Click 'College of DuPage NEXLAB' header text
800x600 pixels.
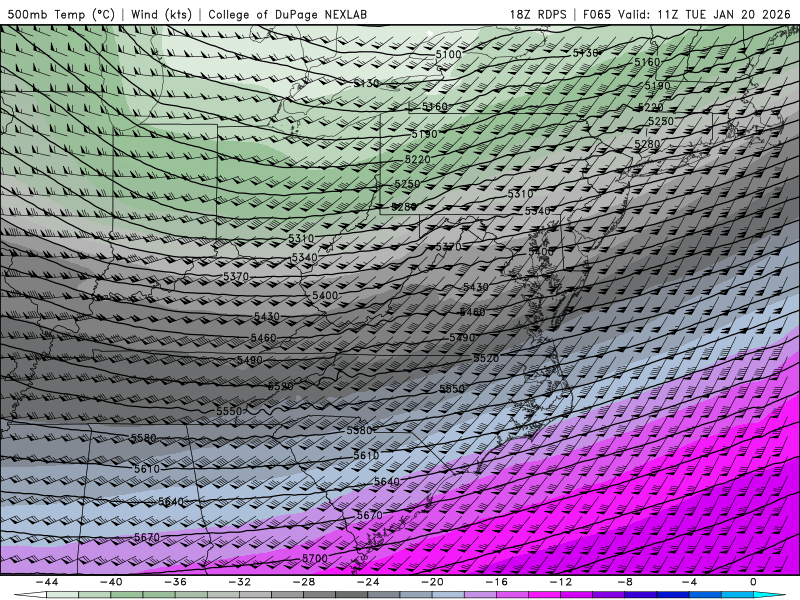click(287, 14)
